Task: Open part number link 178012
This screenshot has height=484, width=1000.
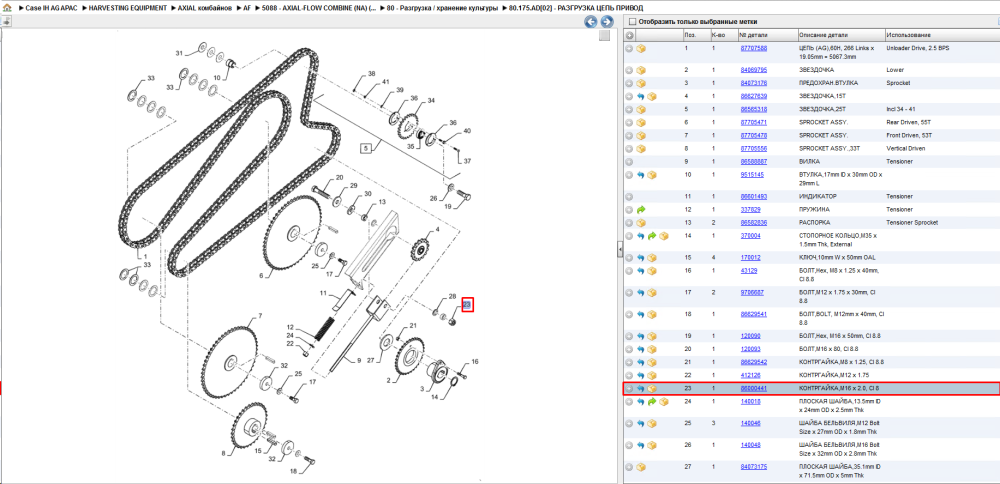Action: tap(750, 258)
